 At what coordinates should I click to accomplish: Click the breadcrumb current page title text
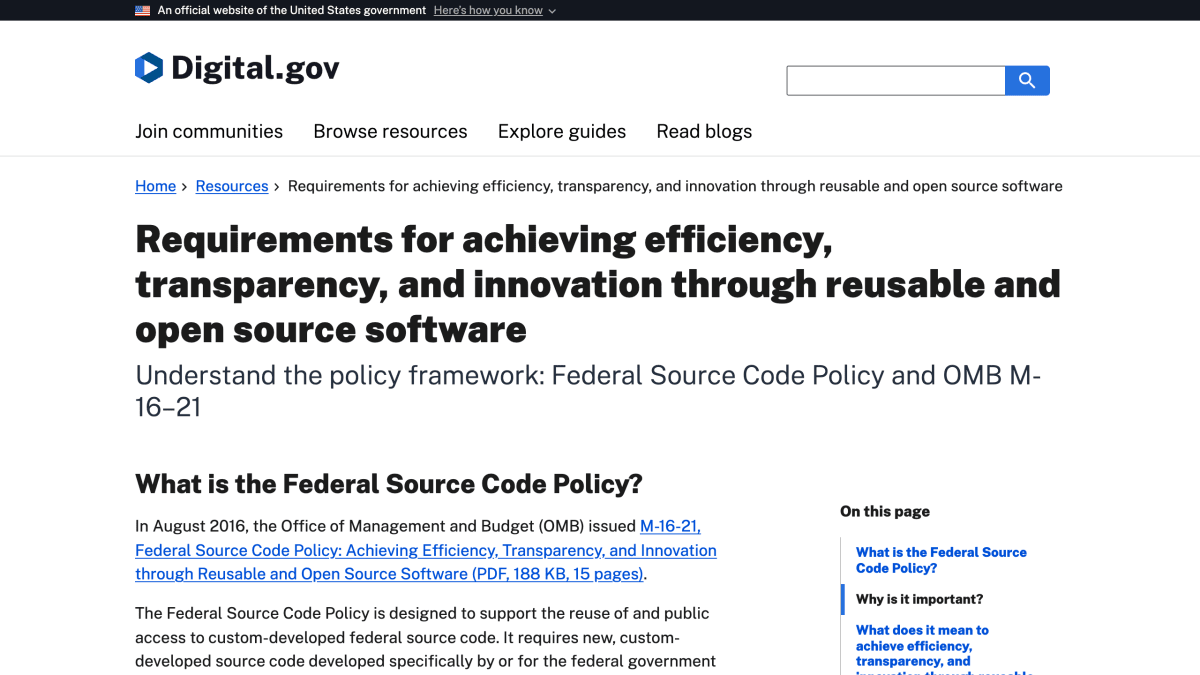pos(675,186)
